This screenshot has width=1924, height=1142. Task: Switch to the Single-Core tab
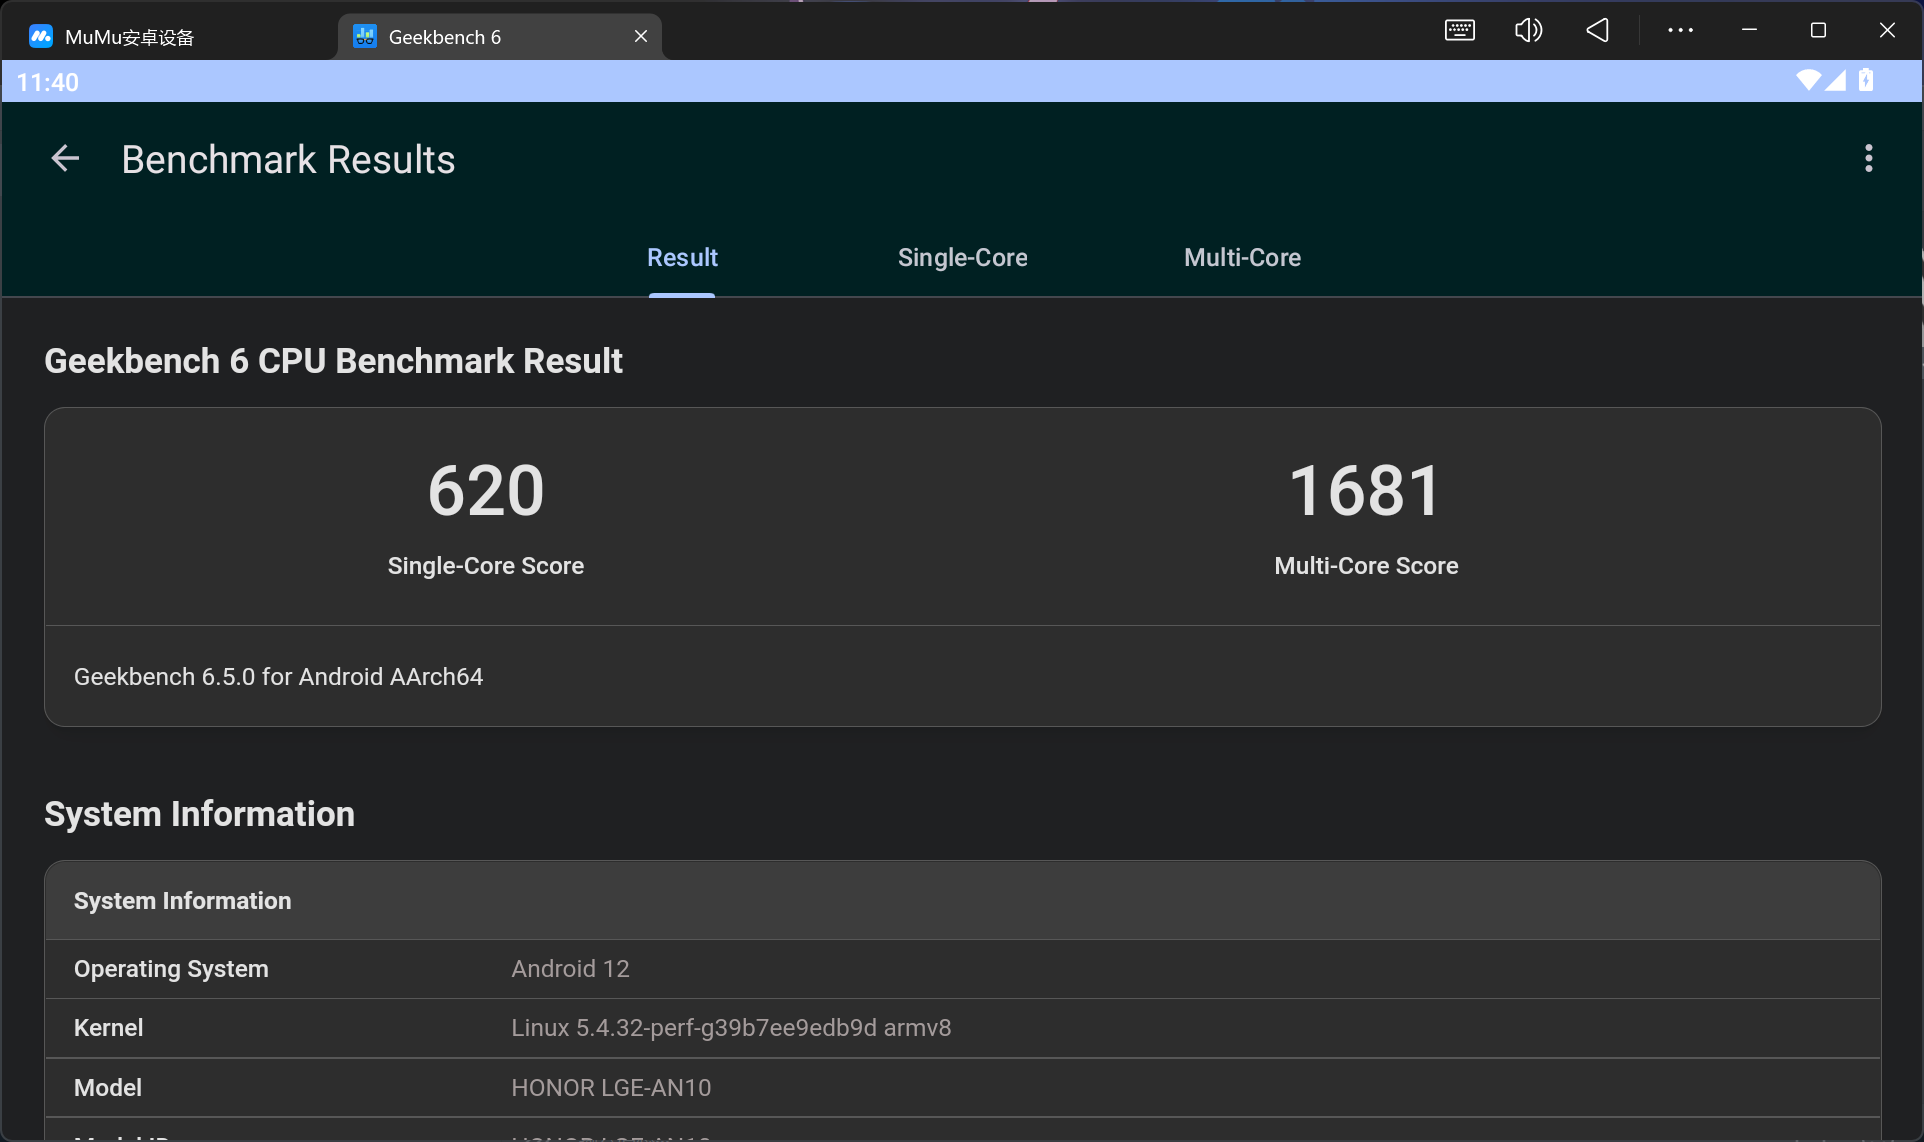point(962,258)
